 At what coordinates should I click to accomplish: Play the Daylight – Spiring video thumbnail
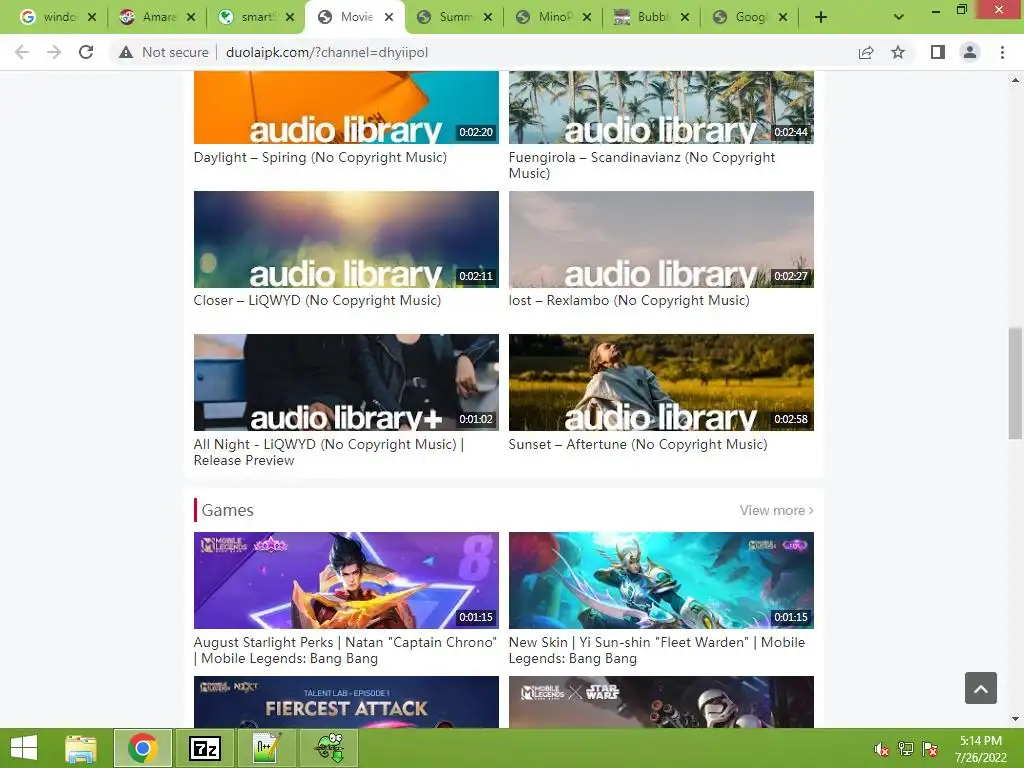(x=346, y=107)
